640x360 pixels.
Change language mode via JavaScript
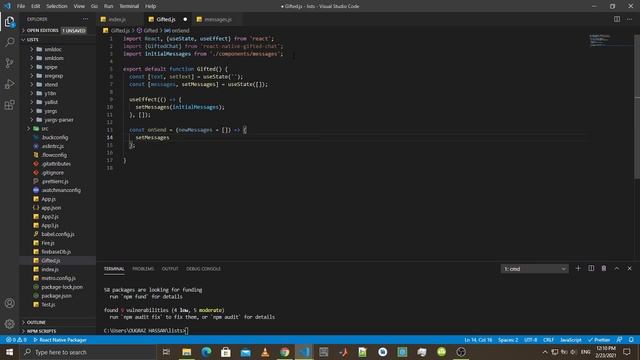(571, 340)
